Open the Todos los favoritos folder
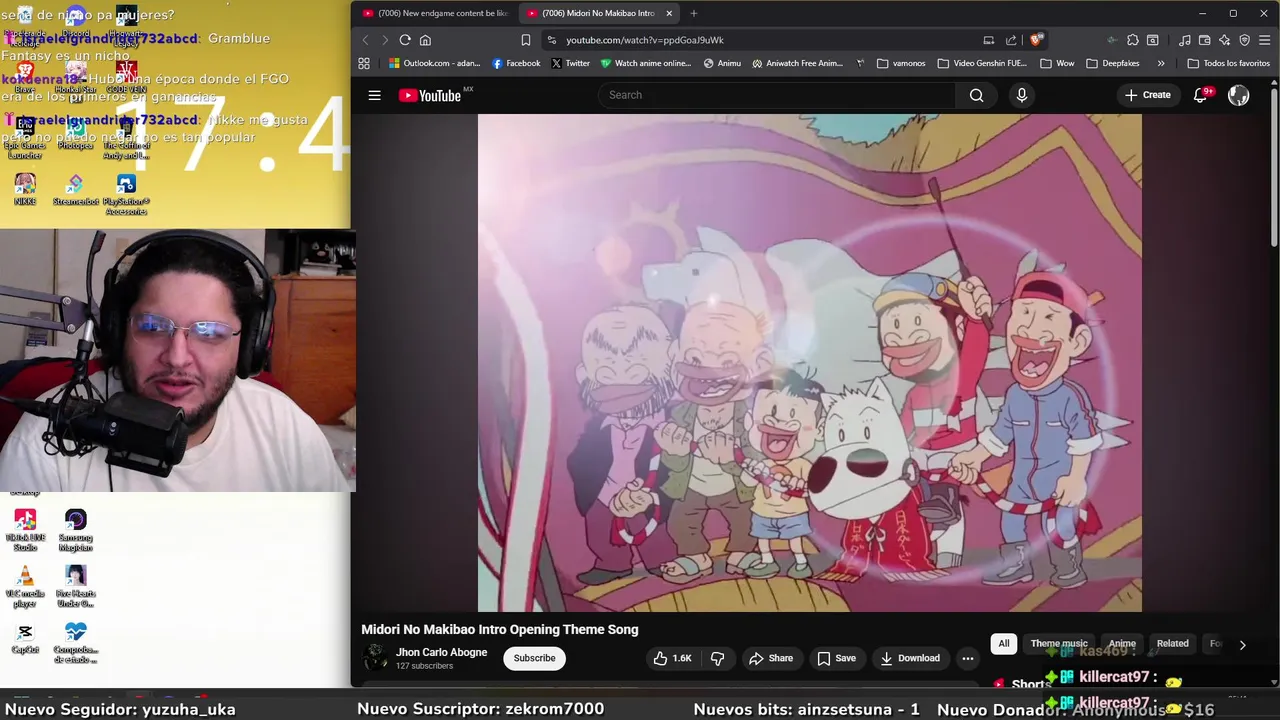The width and height of the screenshot is (1280, 720). tap(1228, 63)
